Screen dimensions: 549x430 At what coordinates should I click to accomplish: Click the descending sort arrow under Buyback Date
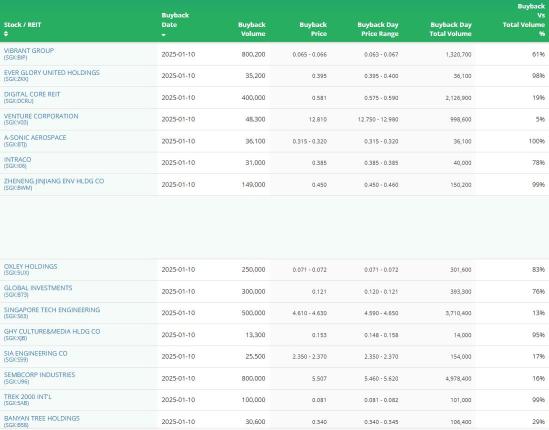(x=164, y=35)
